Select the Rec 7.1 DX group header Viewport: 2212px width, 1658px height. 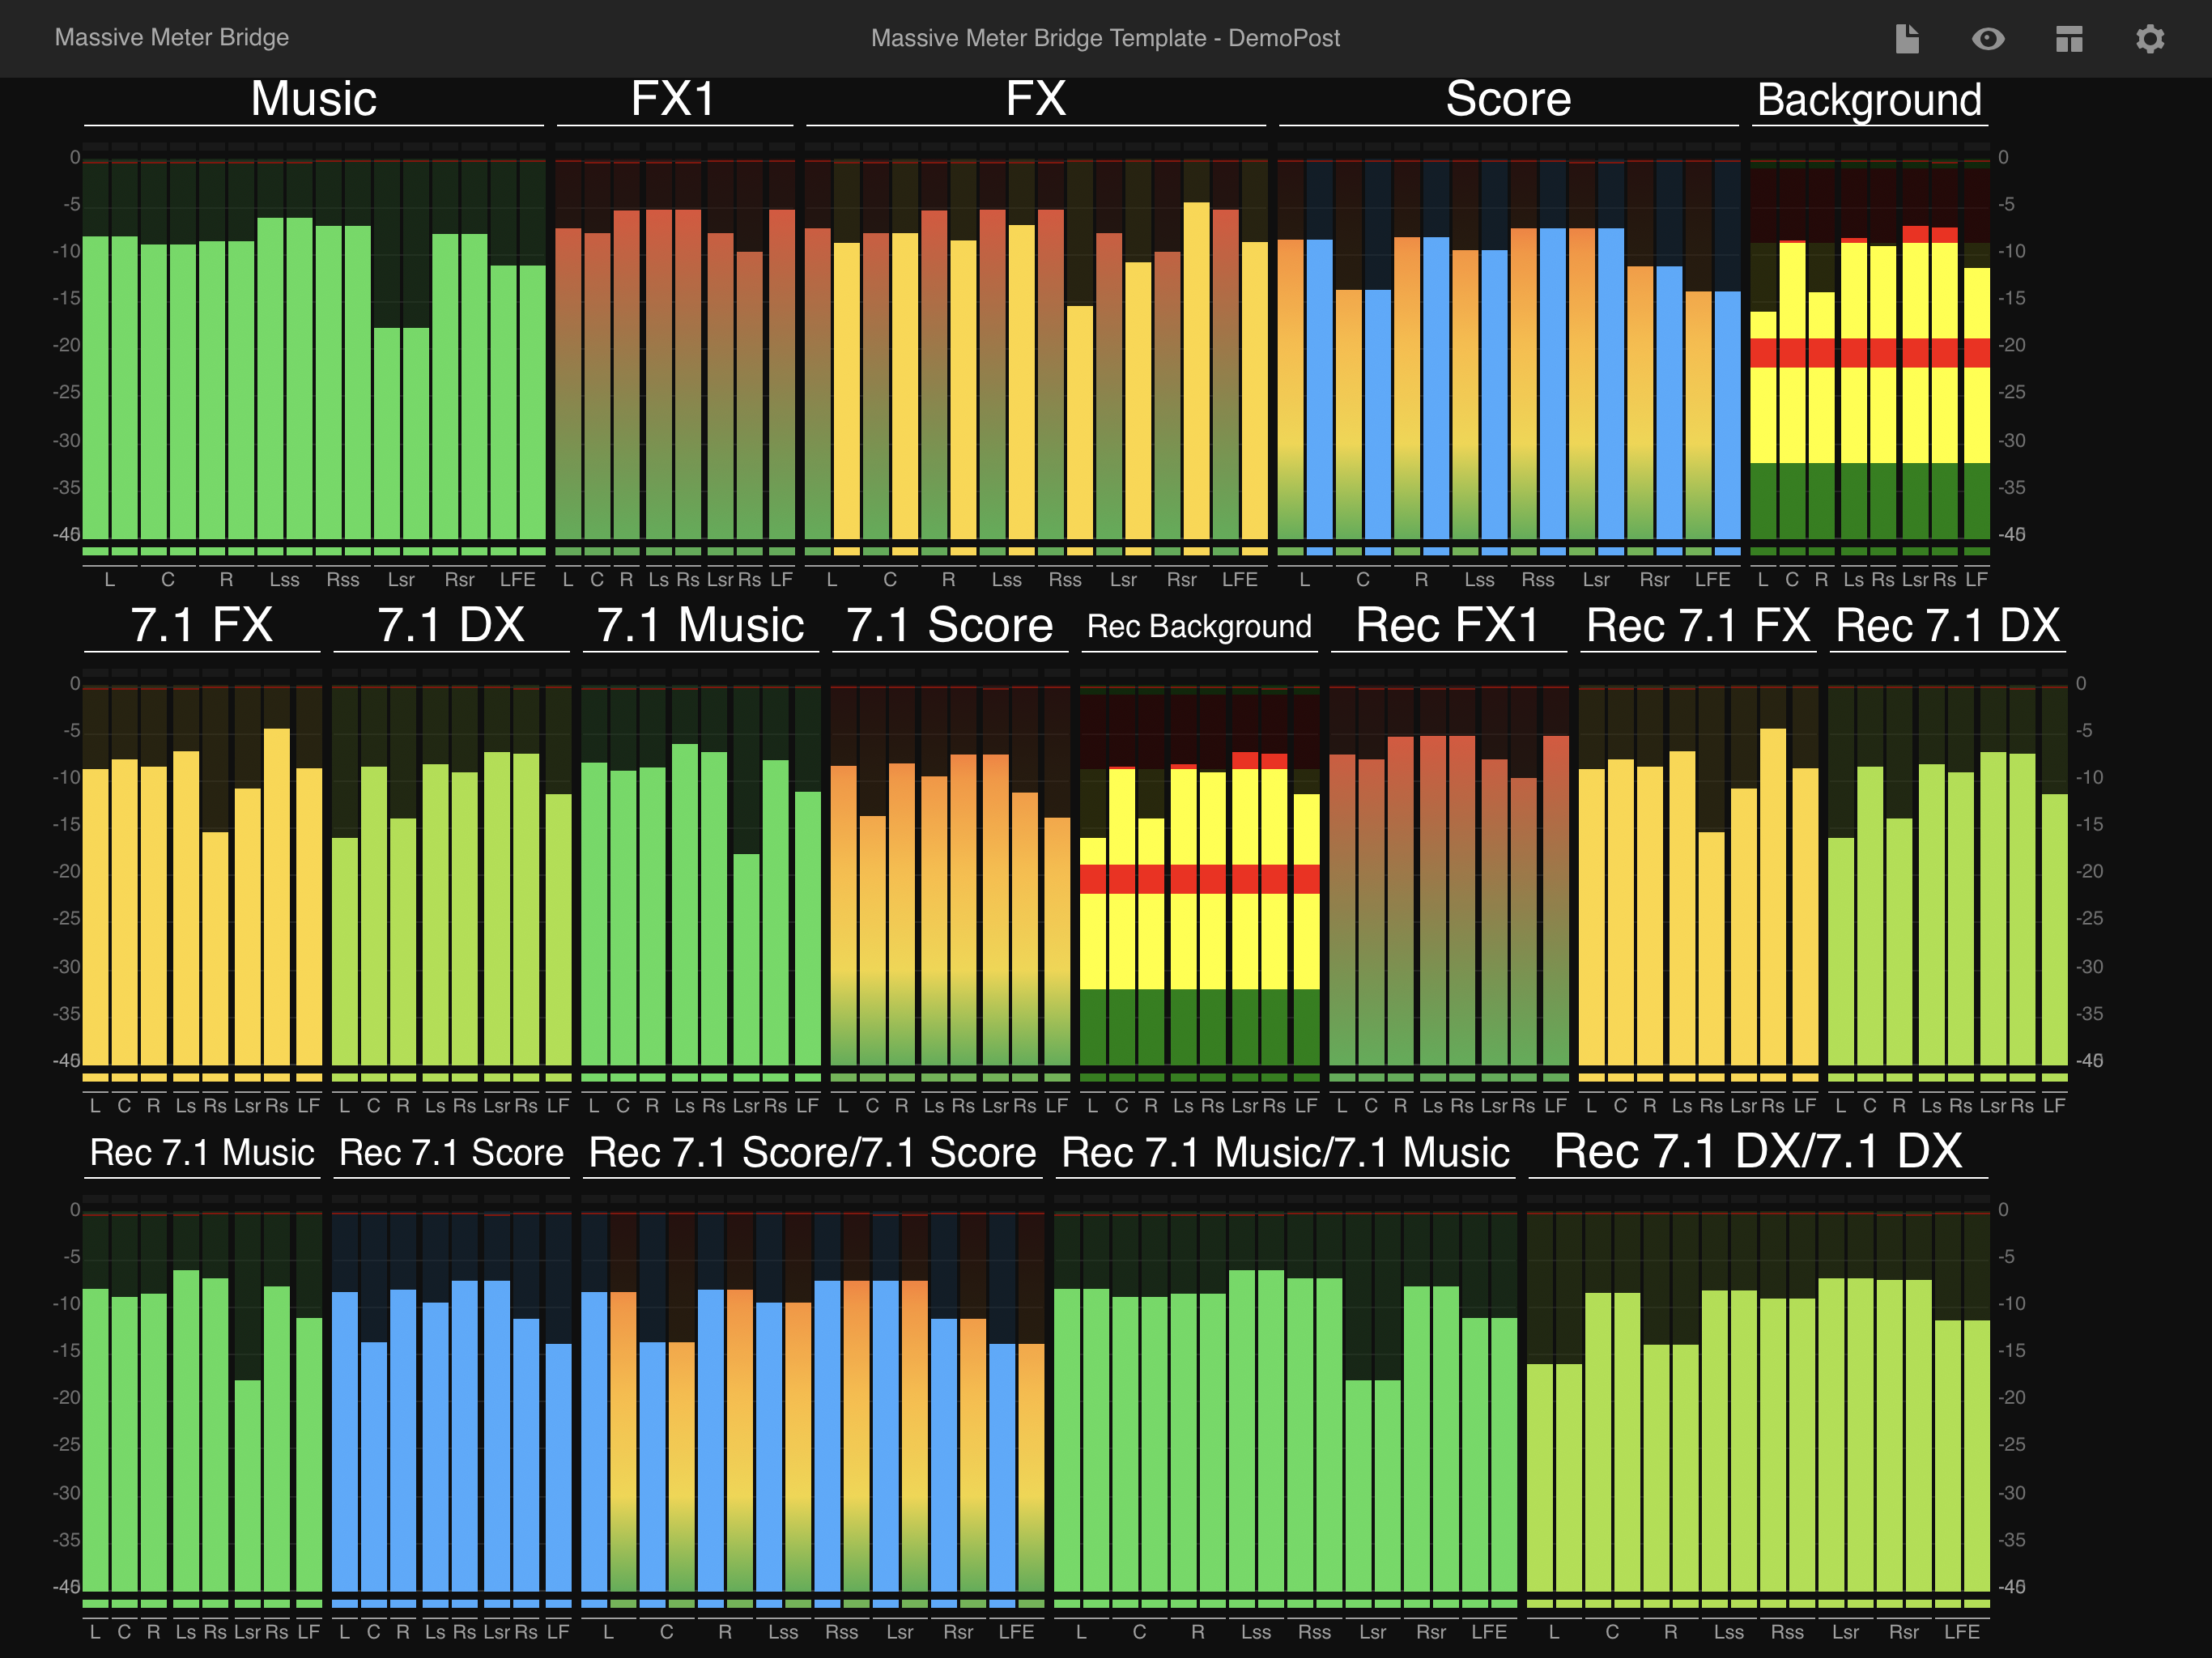(1947, 625)
